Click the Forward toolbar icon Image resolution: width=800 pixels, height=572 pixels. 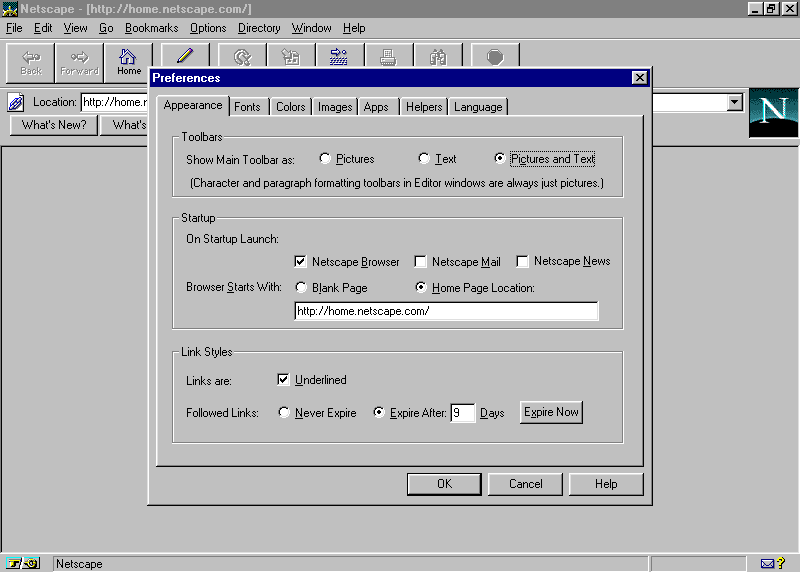(79, 63)
